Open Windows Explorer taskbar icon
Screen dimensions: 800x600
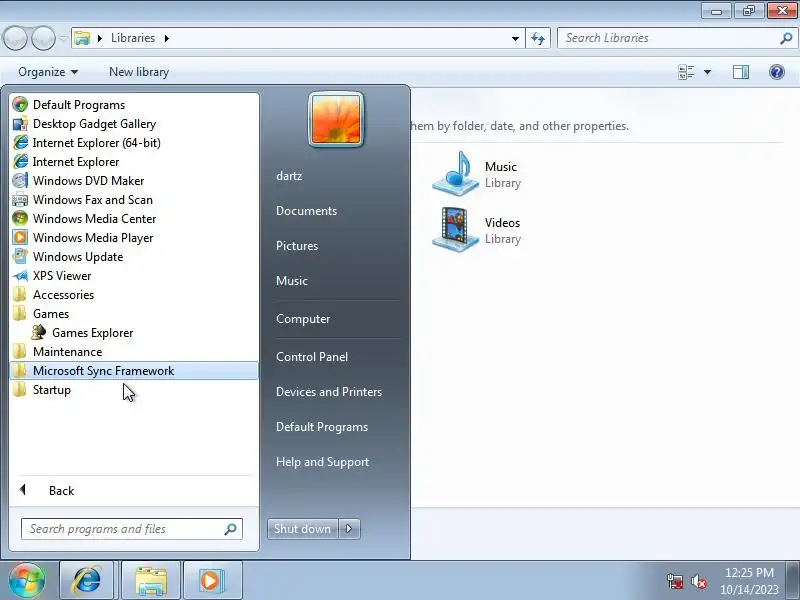tap(151, 581)
